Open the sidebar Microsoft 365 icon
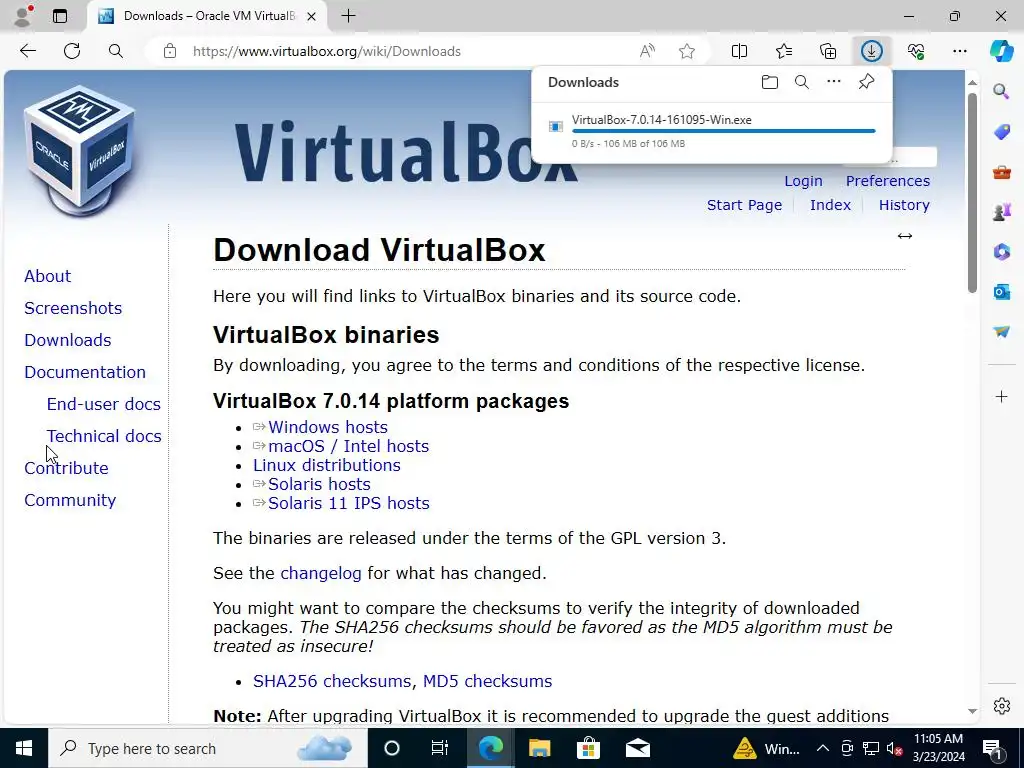 pos(1002,252)
